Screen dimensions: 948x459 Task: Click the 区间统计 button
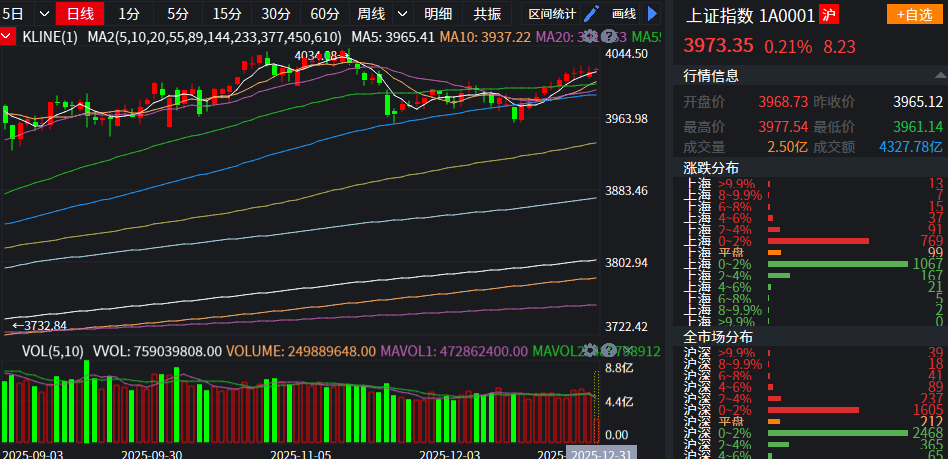point(552,14)
